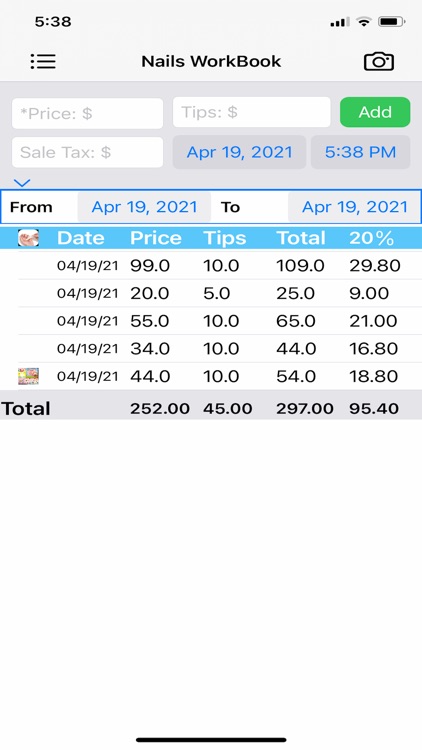The height and width of the screenshot is (750, 422).
Task: Click the Price column header
Action: pyautogui.click(x=155, y=238)
